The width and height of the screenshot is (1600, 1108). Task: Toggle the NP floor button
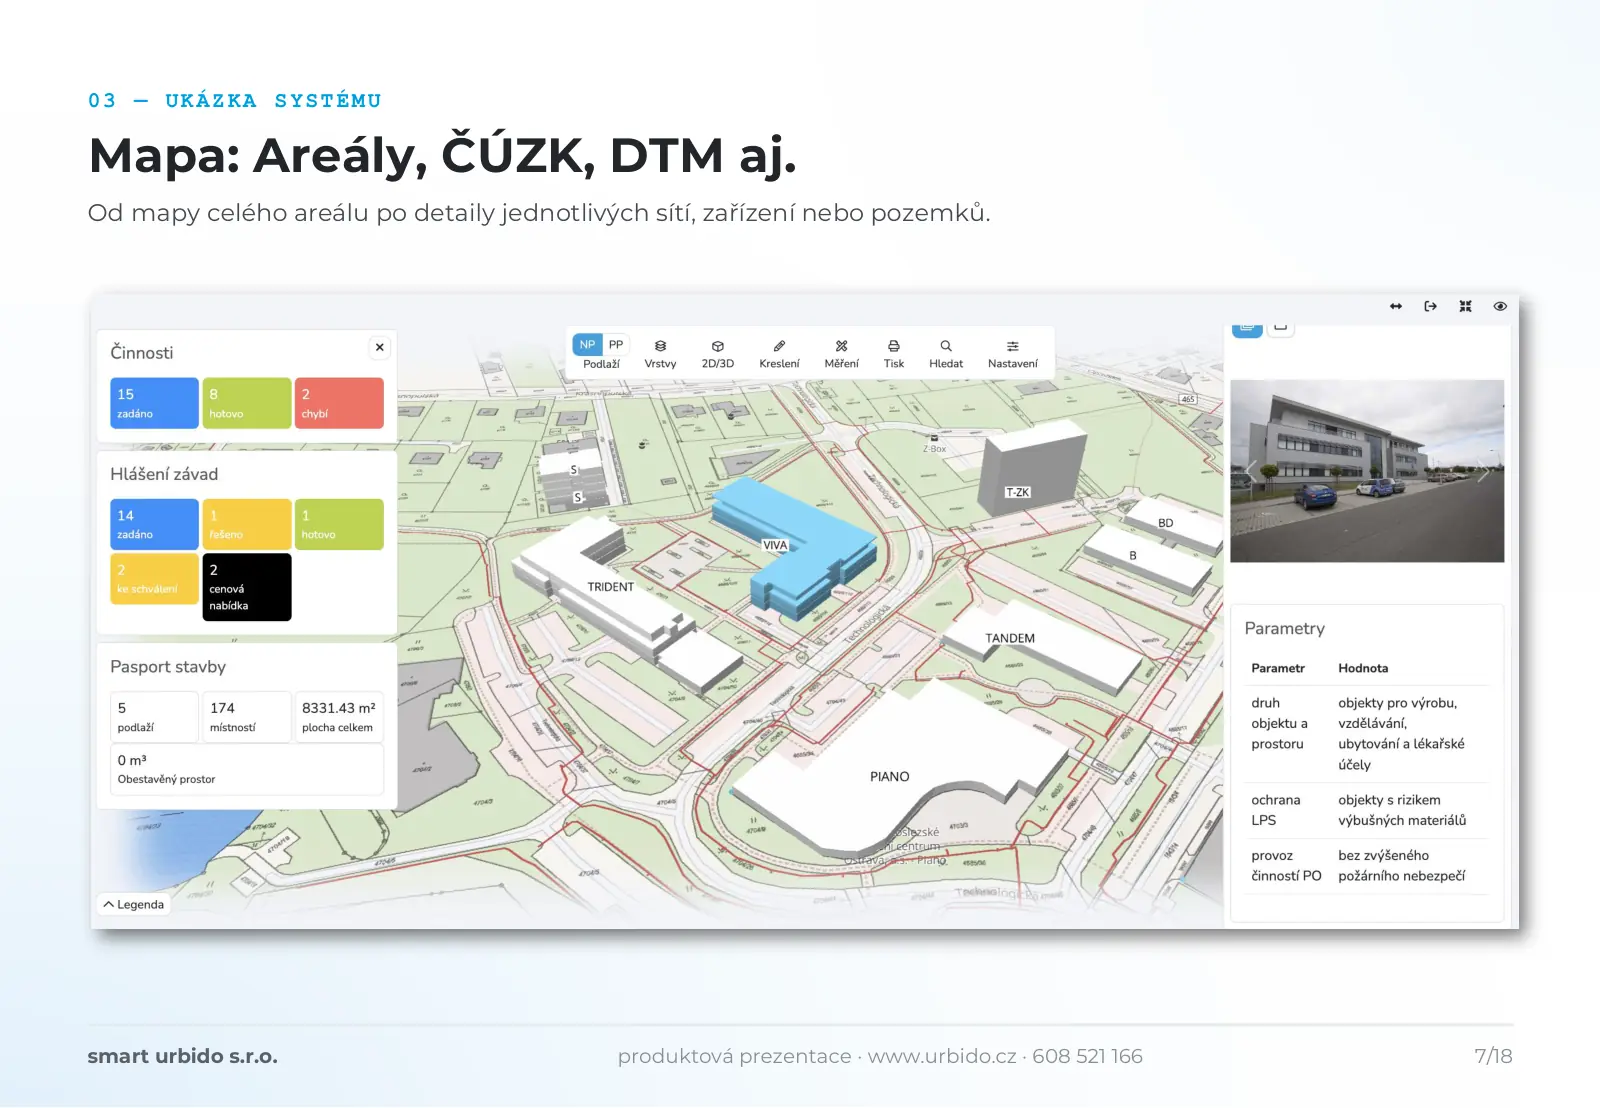(587, 344)
